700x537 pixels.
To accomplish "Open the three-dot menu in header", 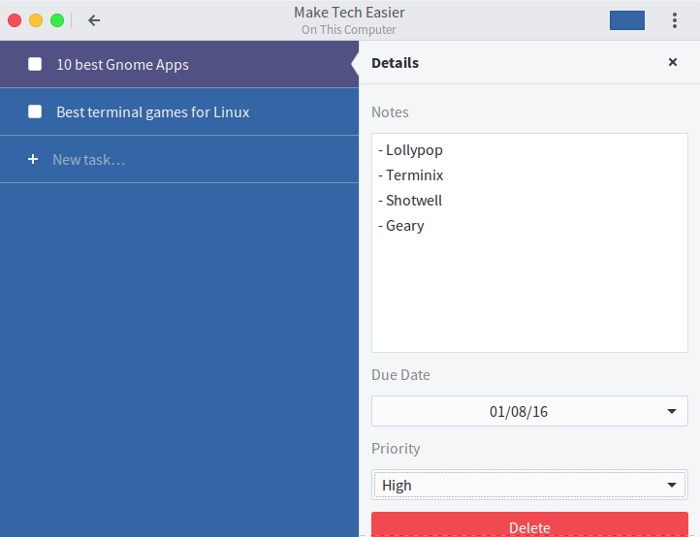I will (x=675, y=21).
